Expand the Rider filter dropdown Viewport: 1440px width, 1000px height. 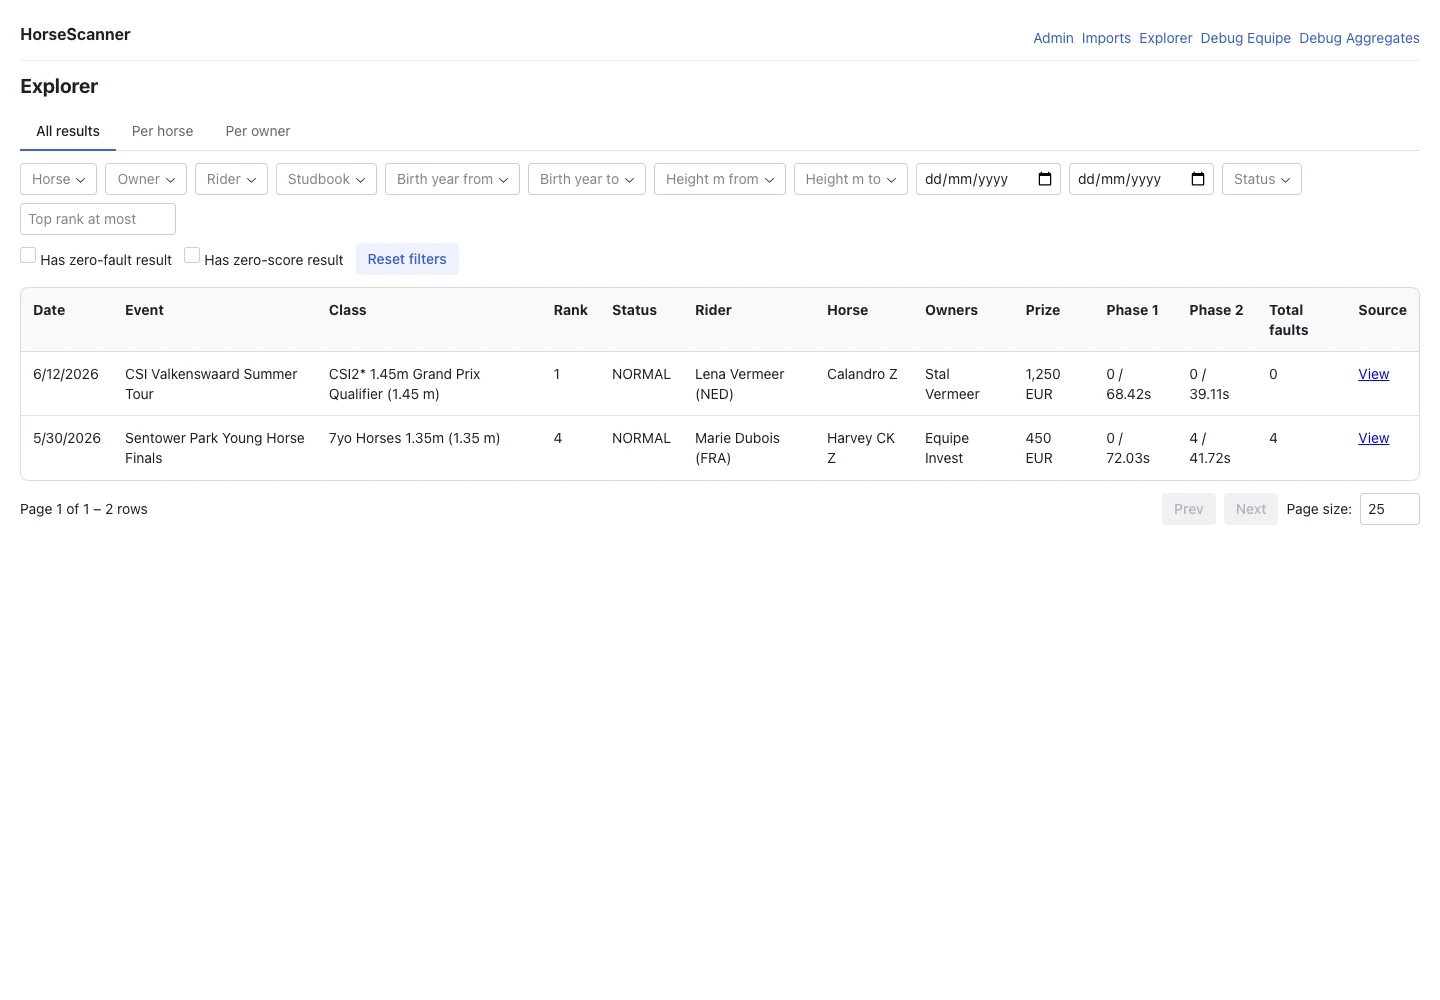coord(231,179)
